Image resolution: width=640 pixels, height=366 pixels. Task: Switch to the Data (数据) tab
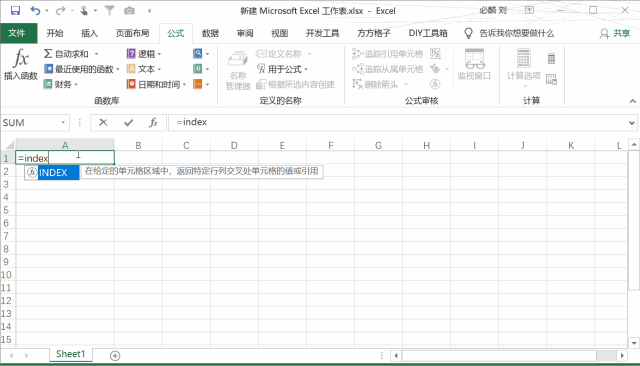coord(210,33)
